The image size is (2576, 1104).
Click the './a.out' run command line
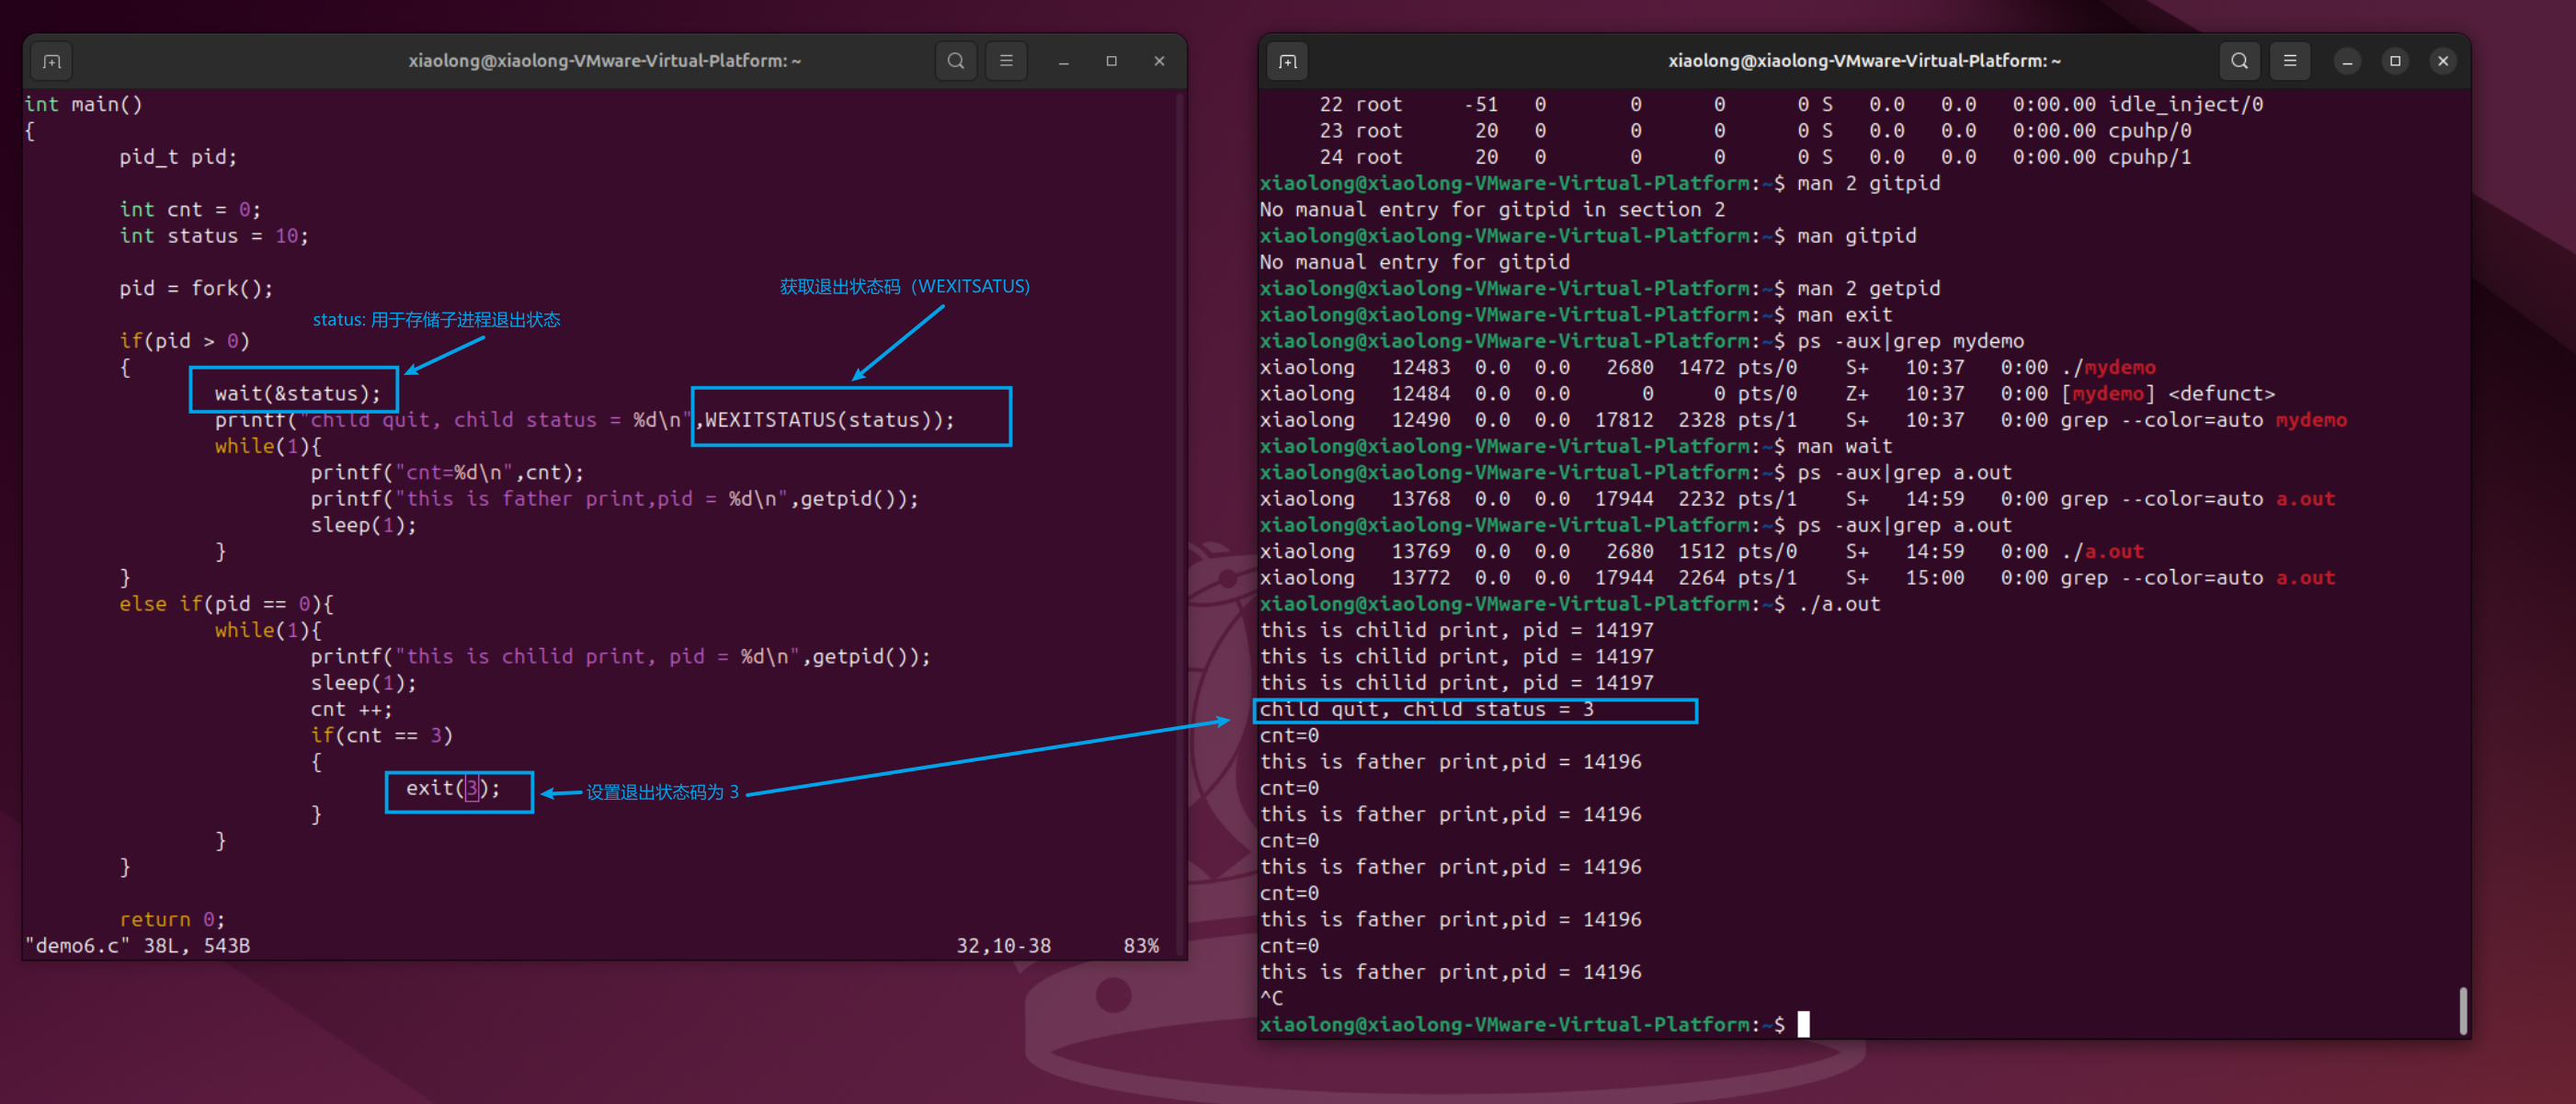pyautogui.click(x=1570, y=604)
